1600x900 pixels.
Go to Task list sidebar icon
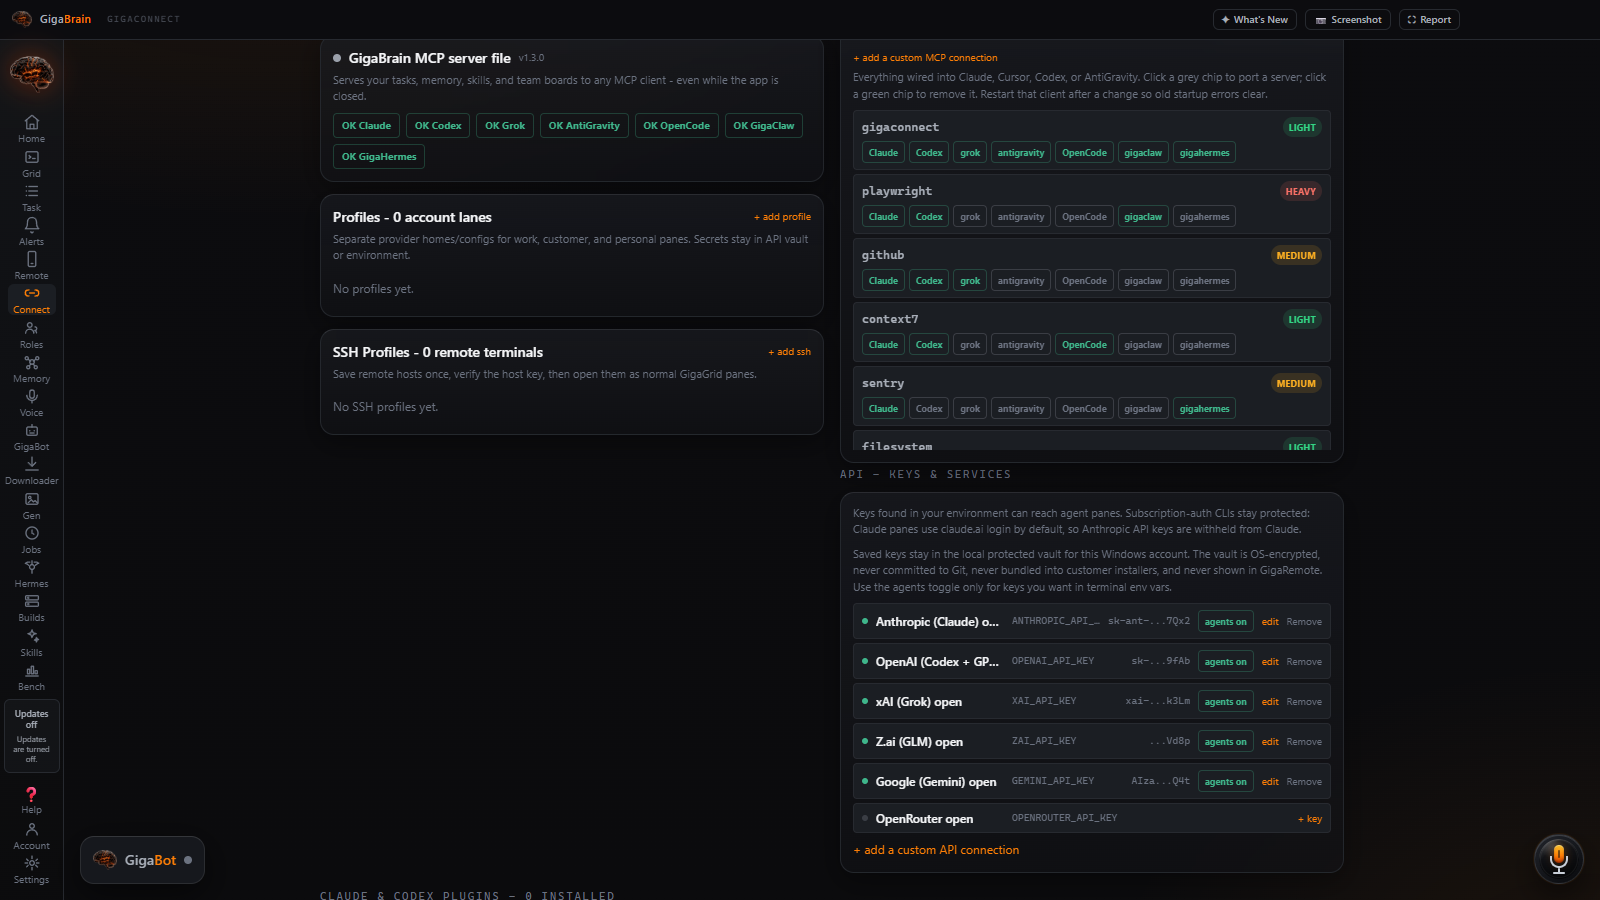pyautogui.click(x=31, y=198)
